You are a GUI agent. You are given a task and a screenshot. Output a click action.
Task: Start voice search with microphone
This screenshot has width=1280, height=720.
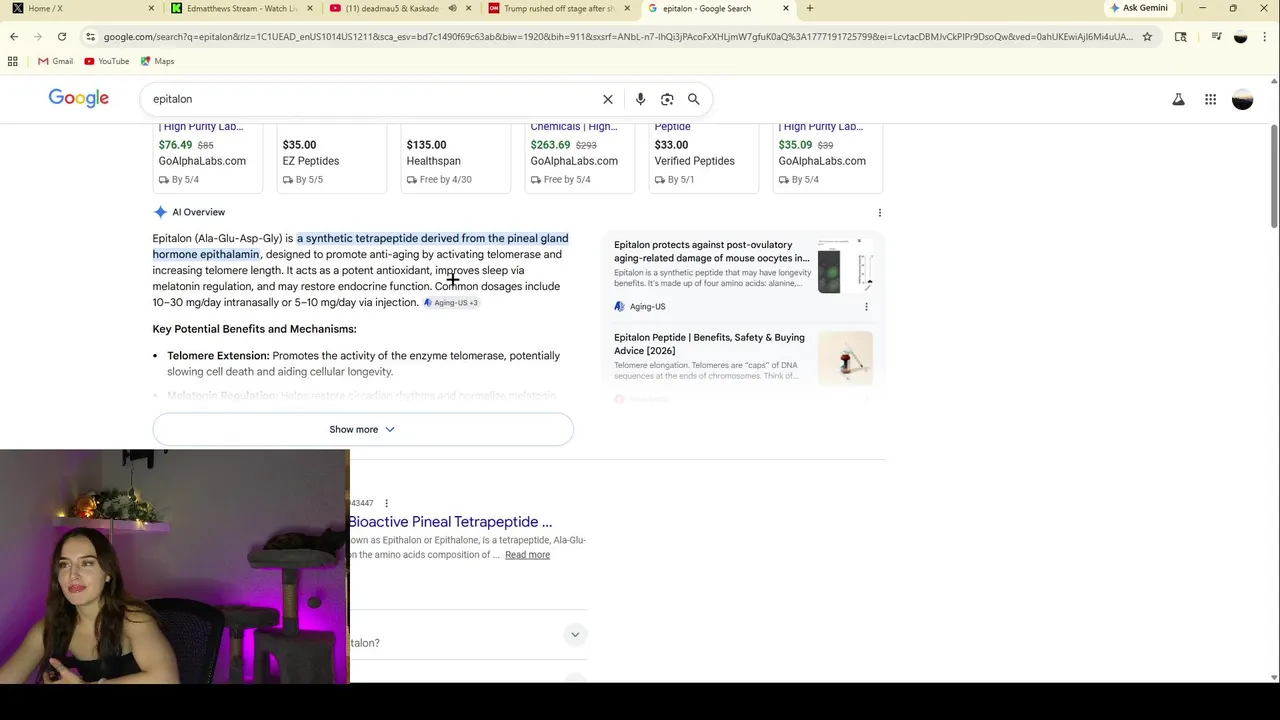[x=640, y=99]
